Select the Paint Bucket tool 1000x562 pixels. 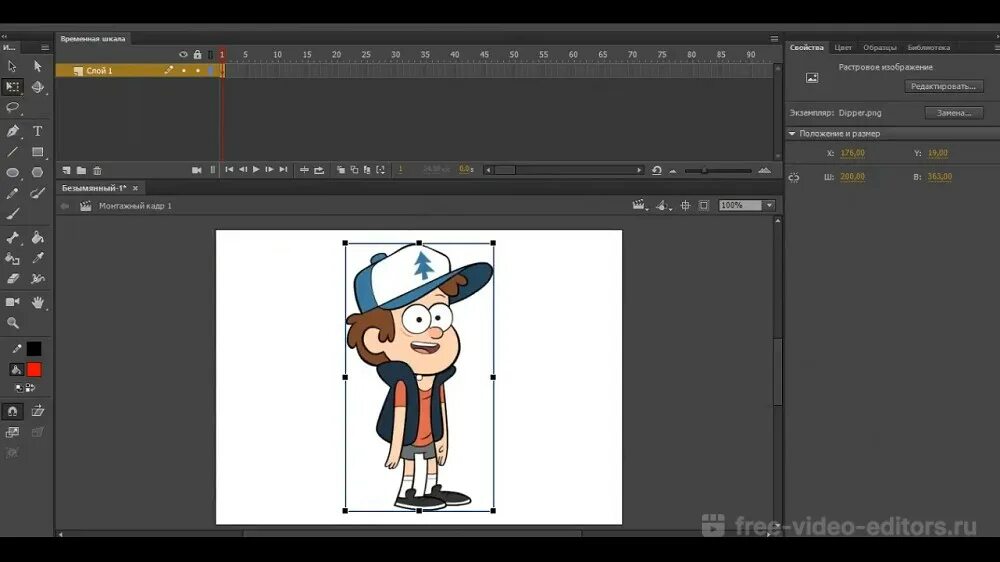pyautogui.click(x=38, y=237)
